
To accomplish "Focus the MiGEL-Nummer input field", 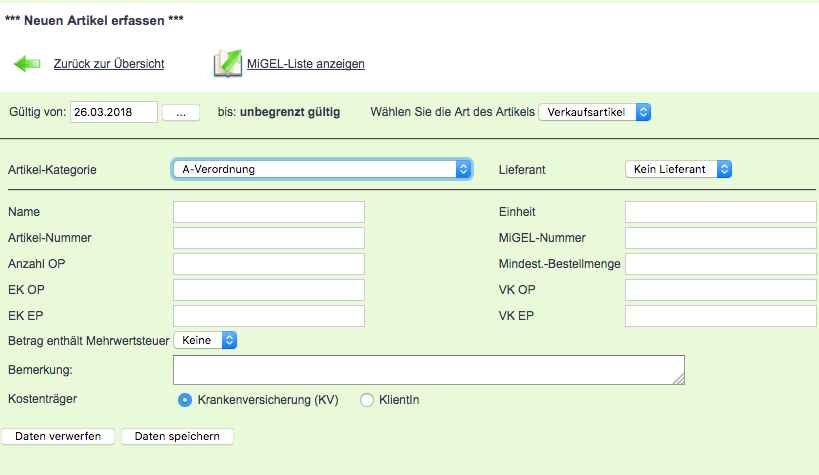I will tap(720, 238).
